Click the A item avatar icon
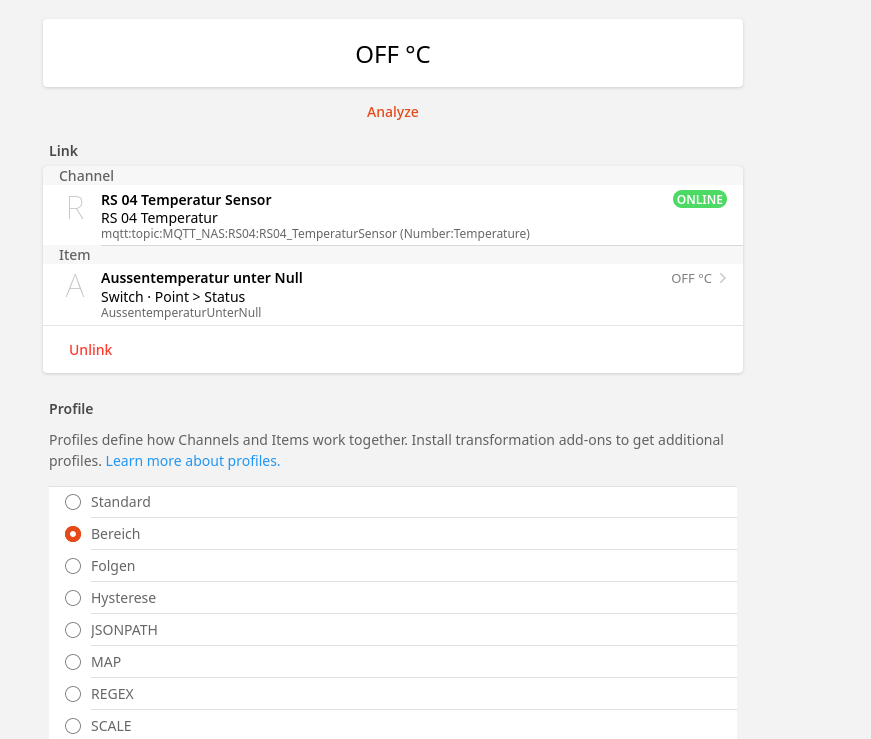 [x=75, y=286]
